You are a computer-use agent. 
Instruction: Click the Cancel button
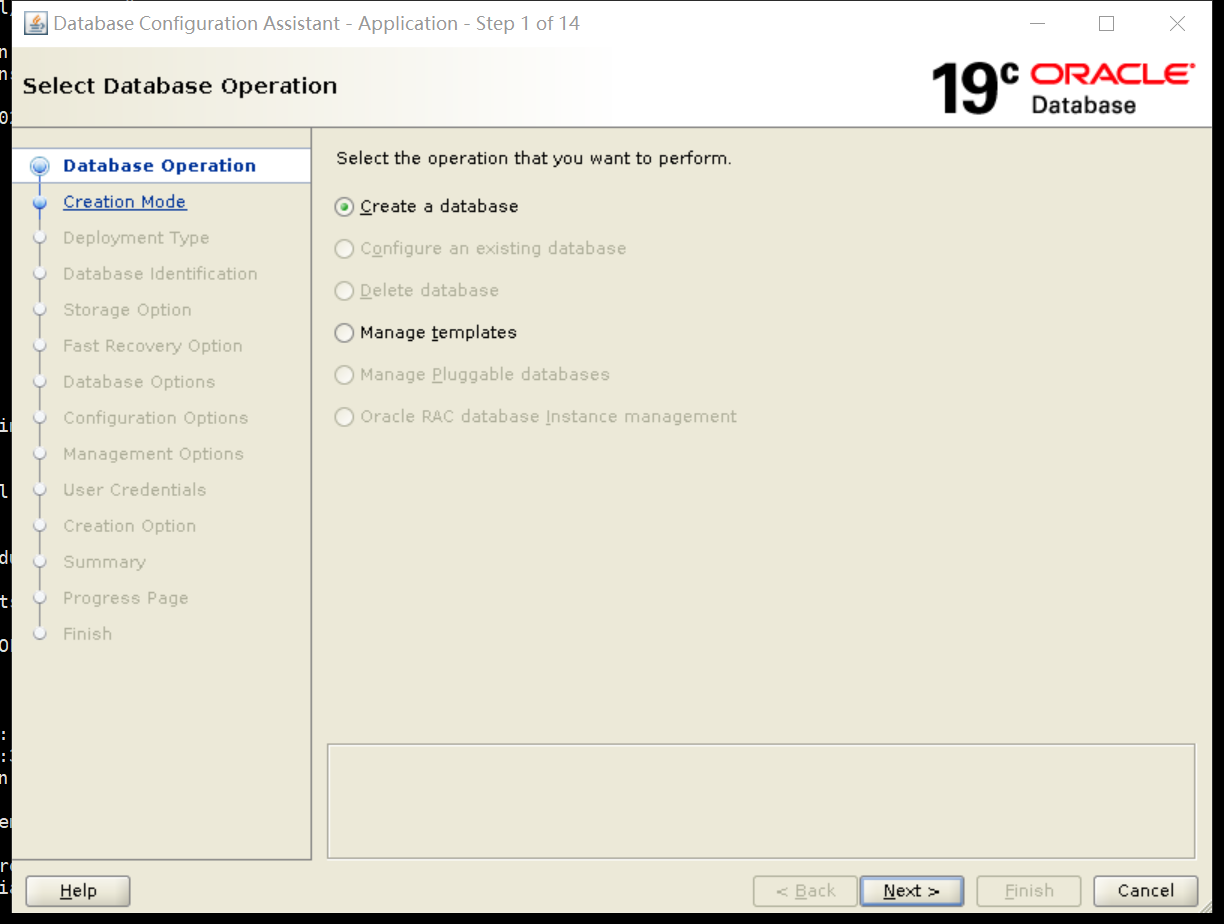1144,890
